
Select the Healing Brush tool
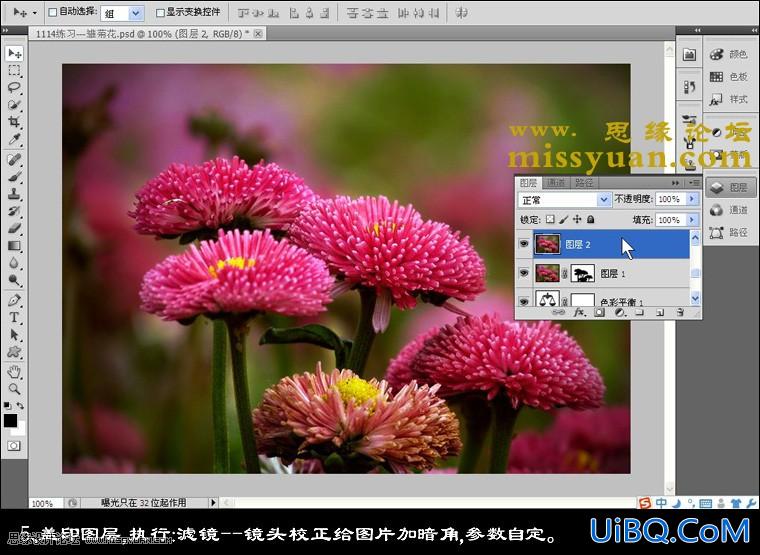point(14,159)
